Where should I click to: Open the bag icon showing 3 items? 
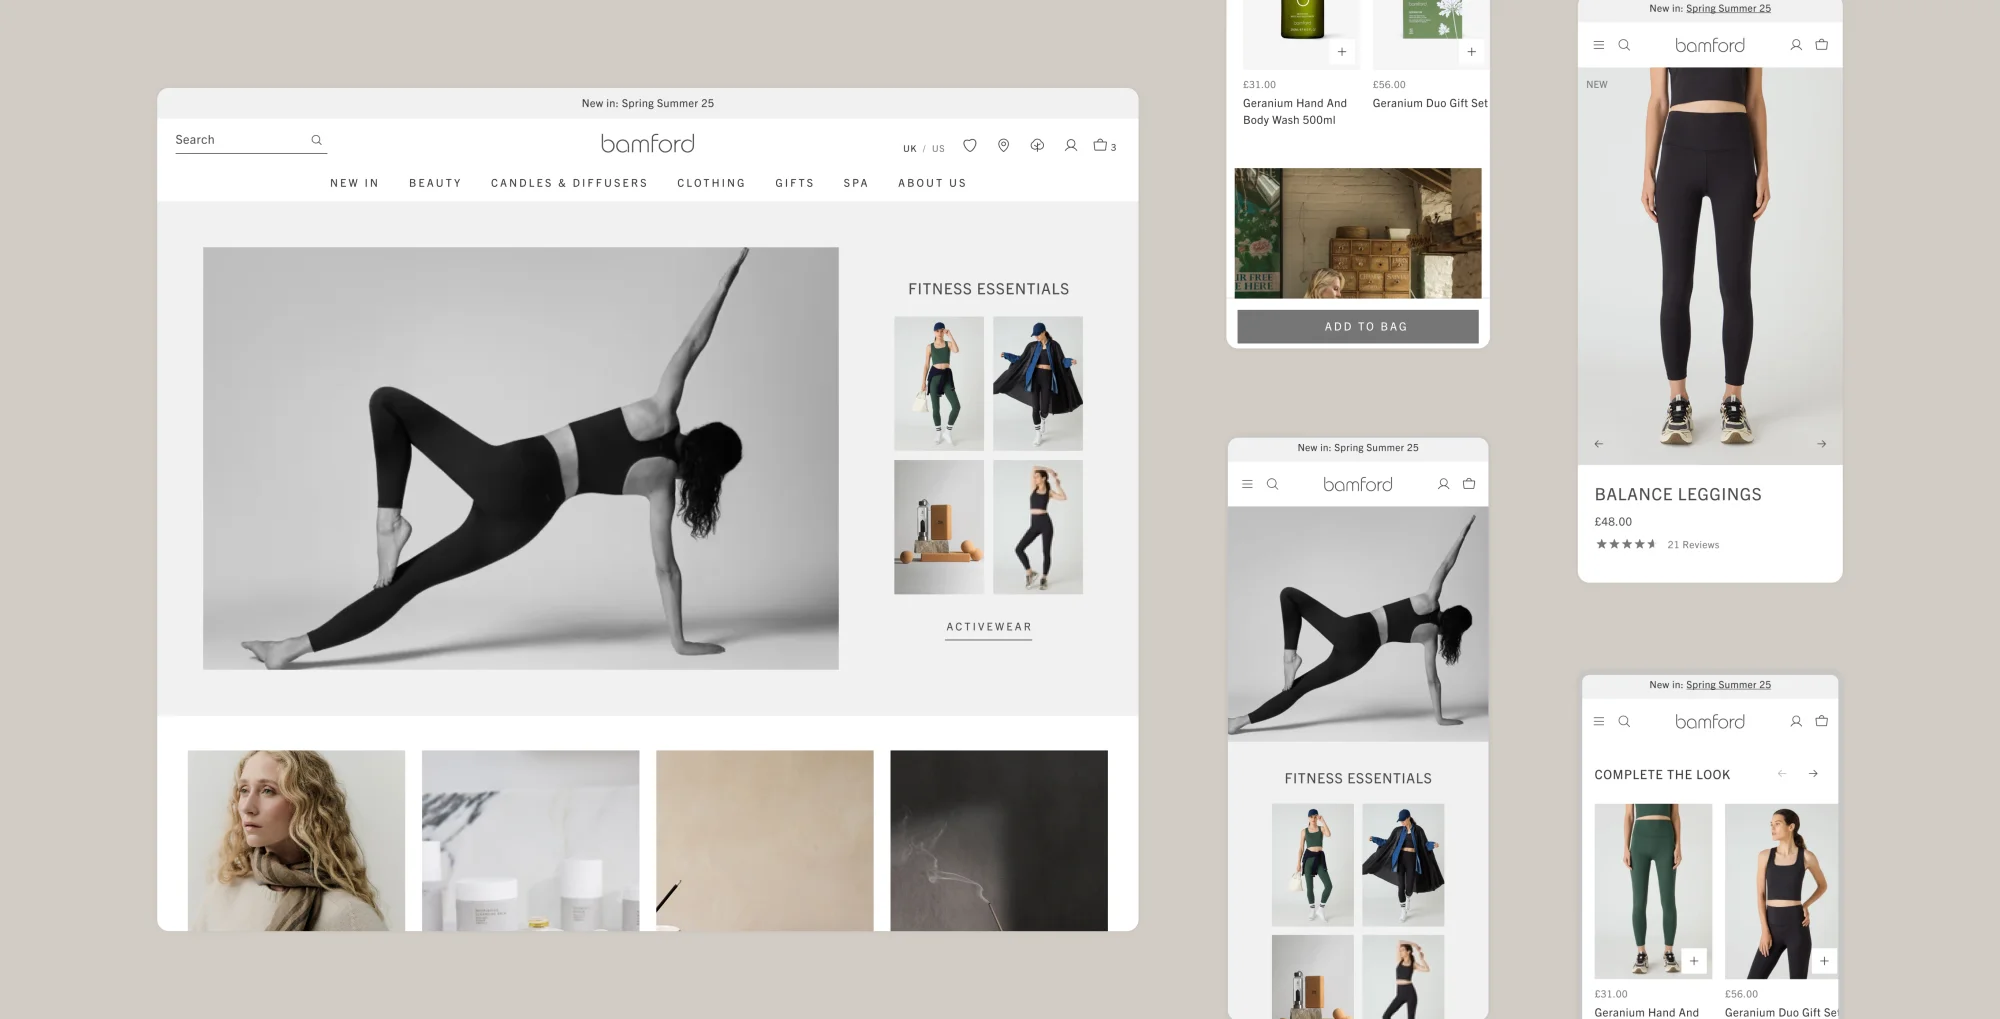click(x=1100, y=146)
